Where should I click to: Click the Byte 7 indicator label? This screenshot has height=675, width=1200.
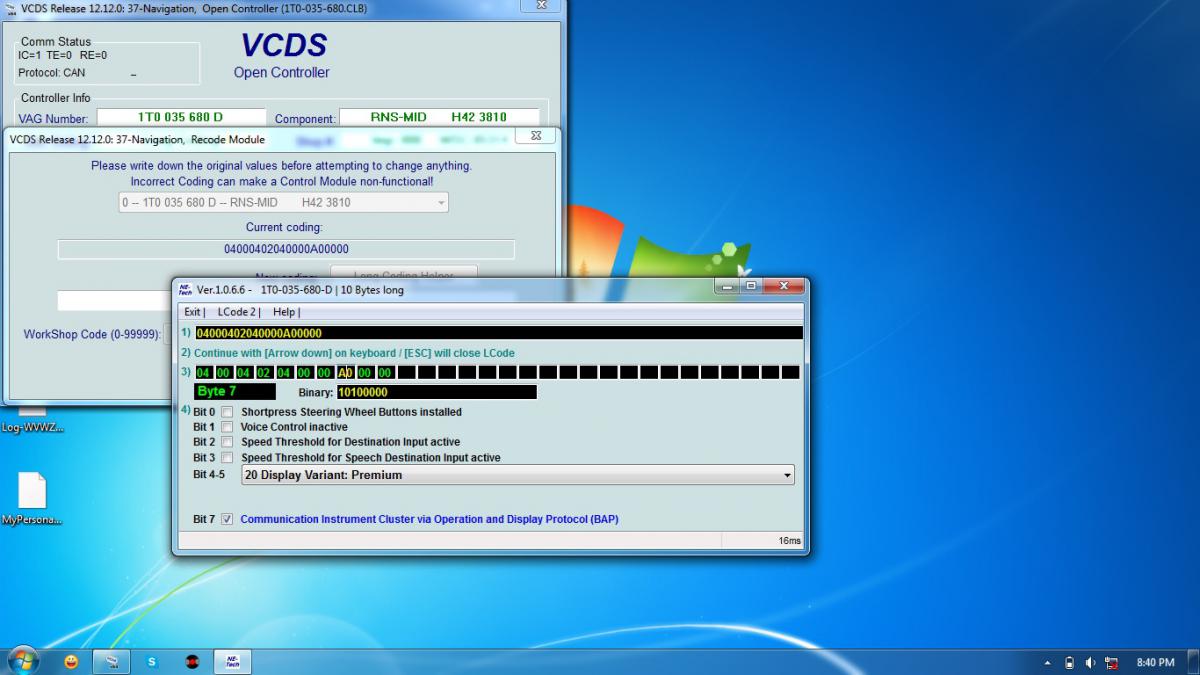(x=235, y=391)
